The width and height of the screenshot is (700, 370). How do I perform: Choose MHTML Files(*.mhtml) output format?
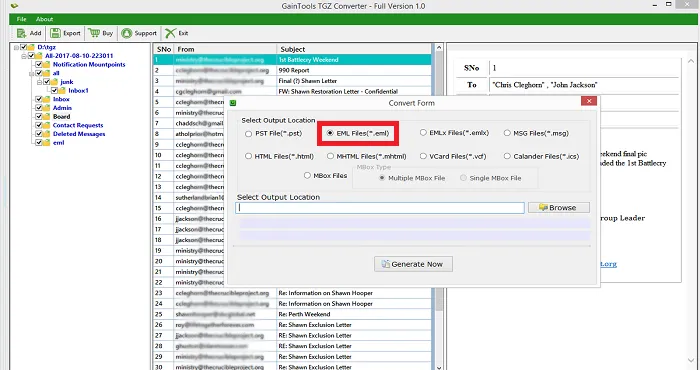(x=330, y=156)
